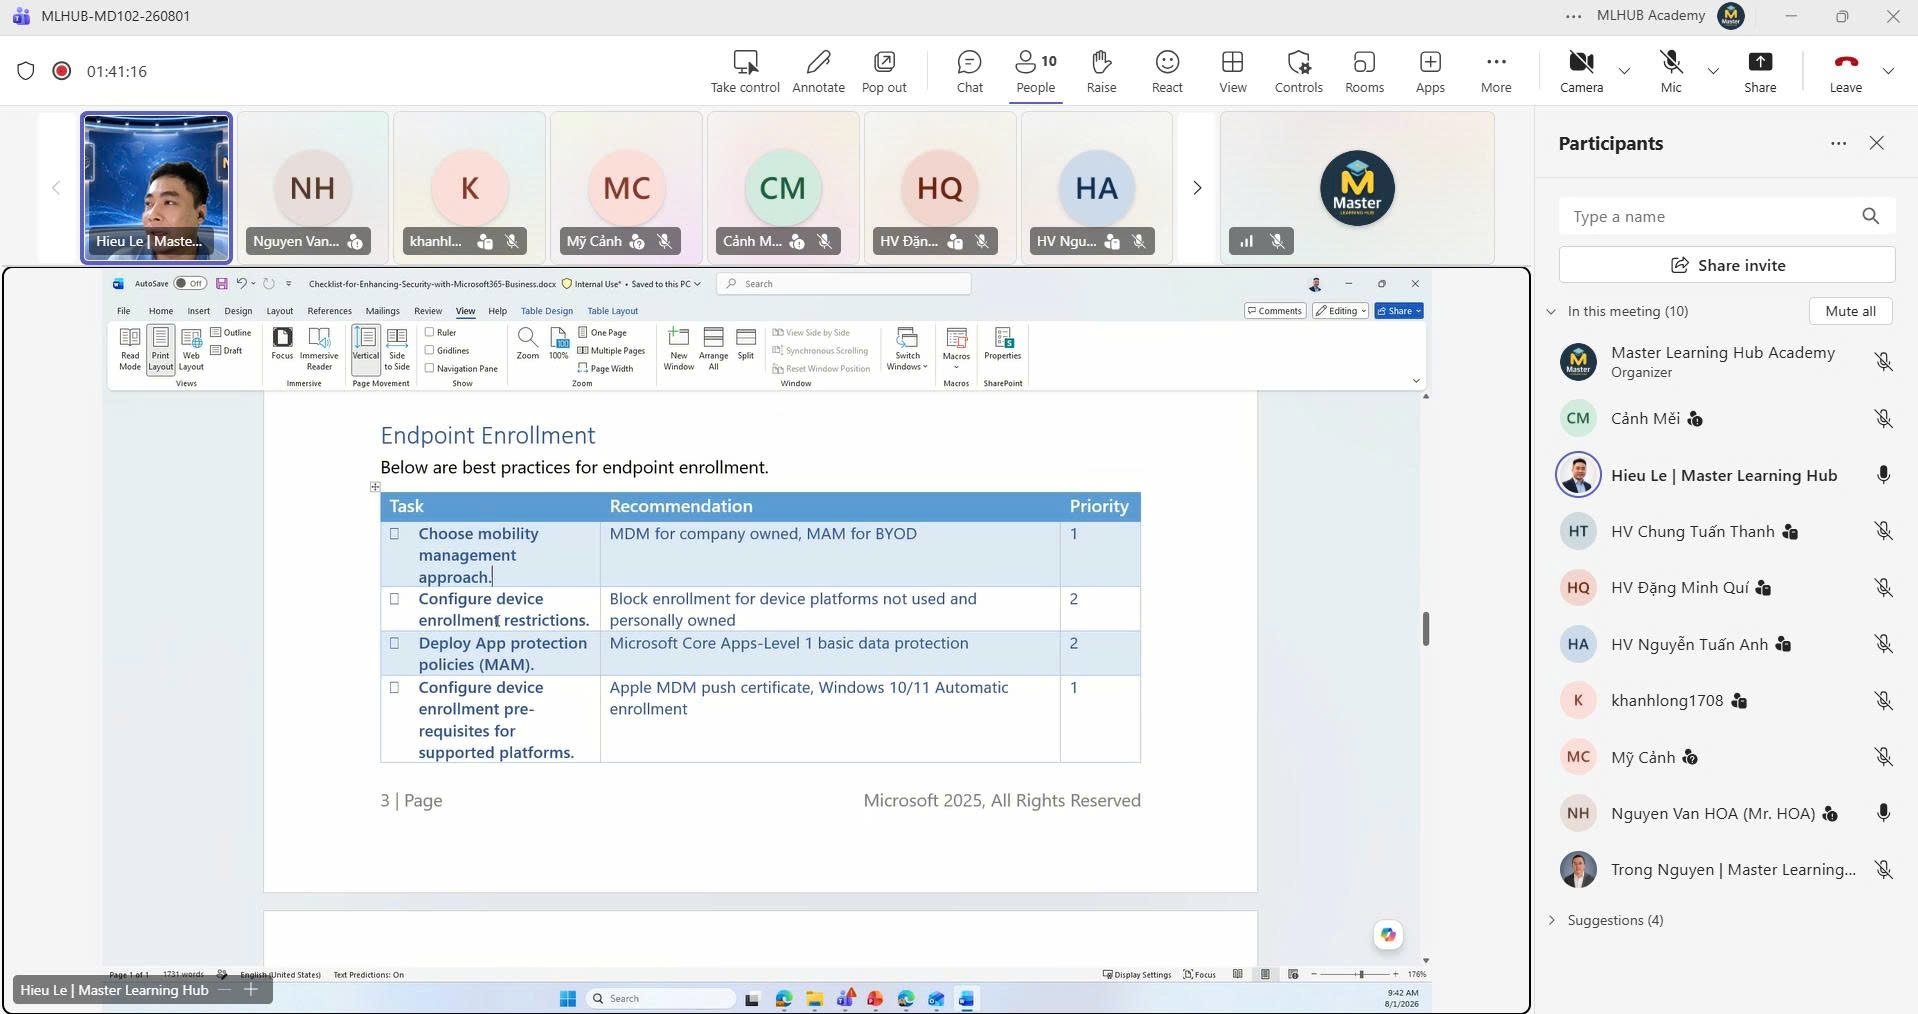This screenshot has height=1014, width=1918.
Task: Open the Share content tray
Action: (x=1760, y=71)
